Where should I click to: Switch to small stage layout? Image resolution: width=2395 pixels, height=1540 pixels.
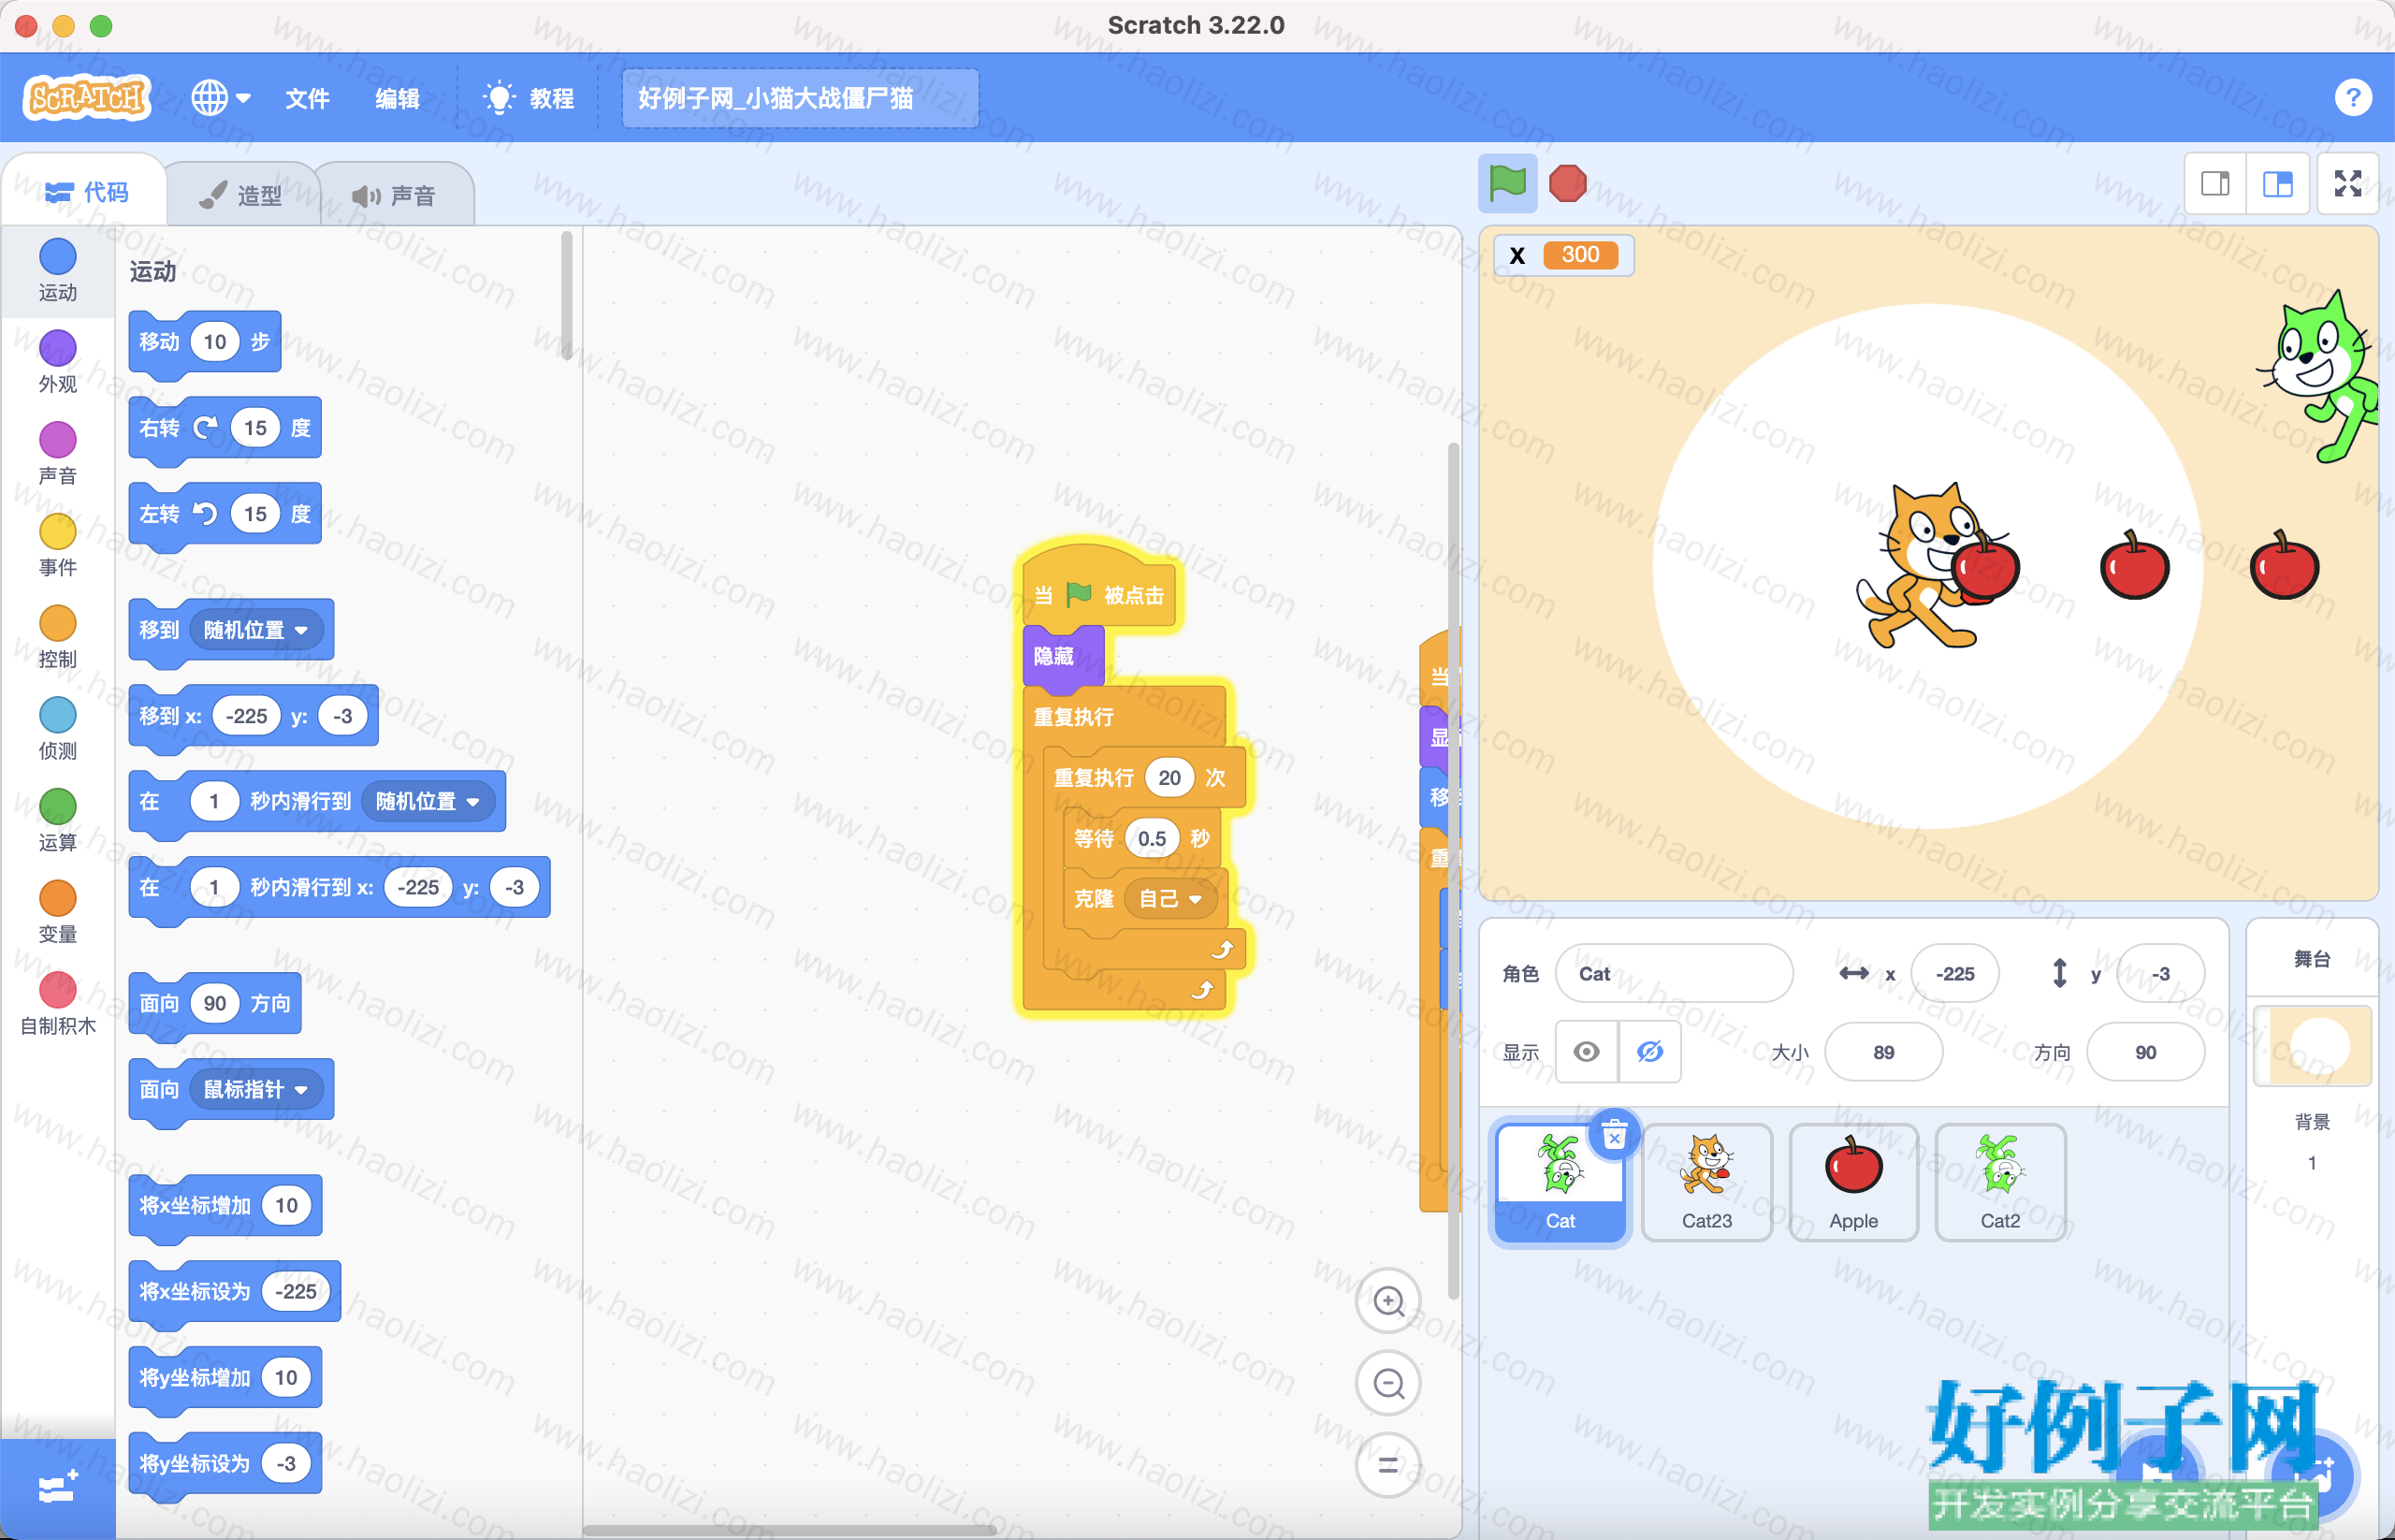click(x=2215, y=183)
